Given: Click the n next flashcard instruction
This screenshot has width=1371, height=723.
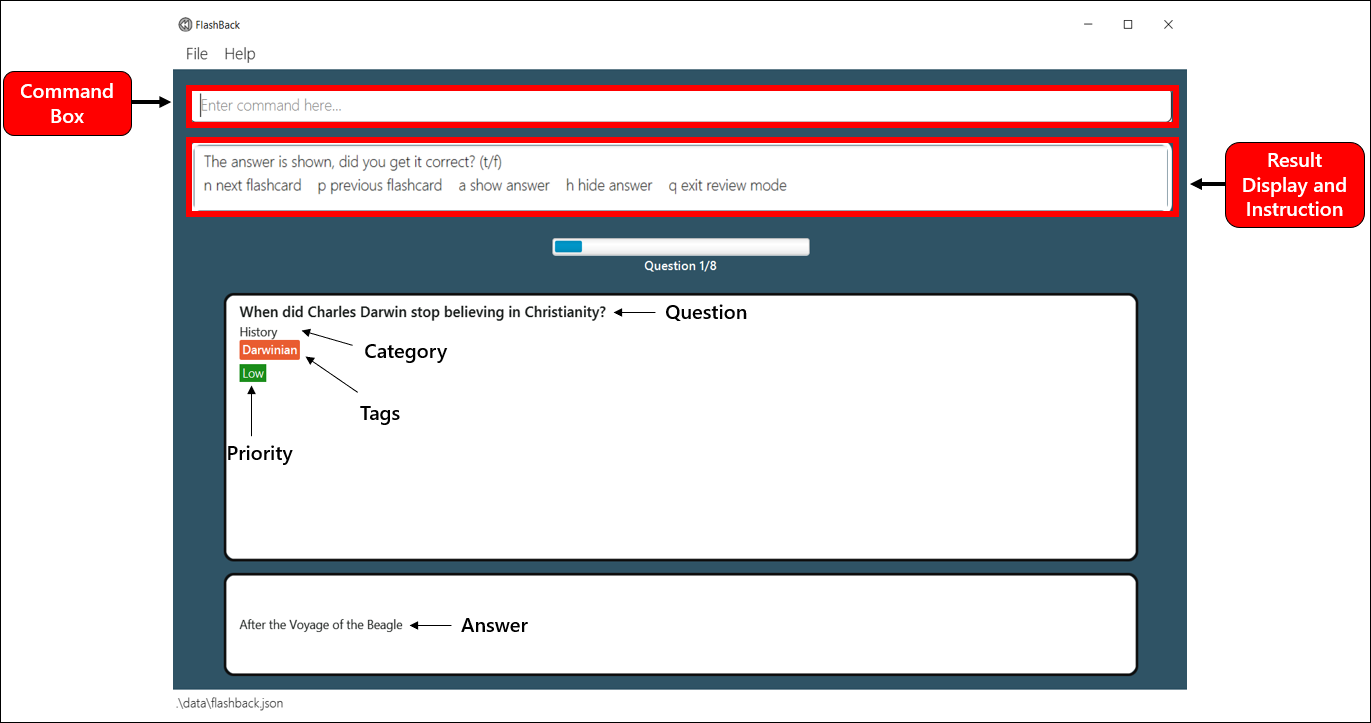Looking at the screenshot, I should coord(251,185).
